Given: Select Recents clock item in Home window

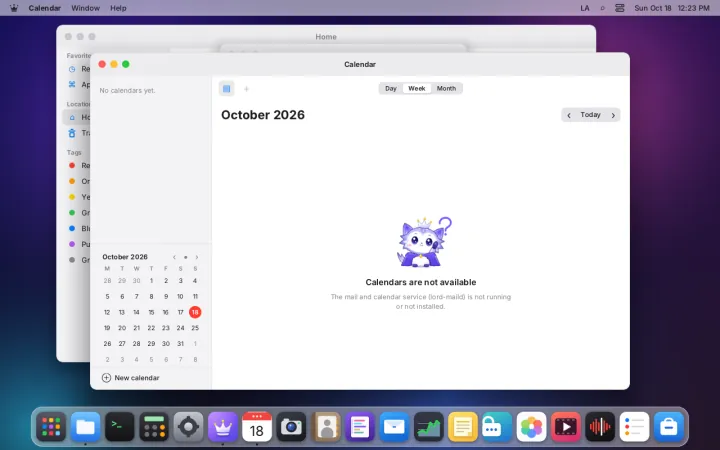Looking at the screenshot, I should pyautogui.click(x=76, y=69).
